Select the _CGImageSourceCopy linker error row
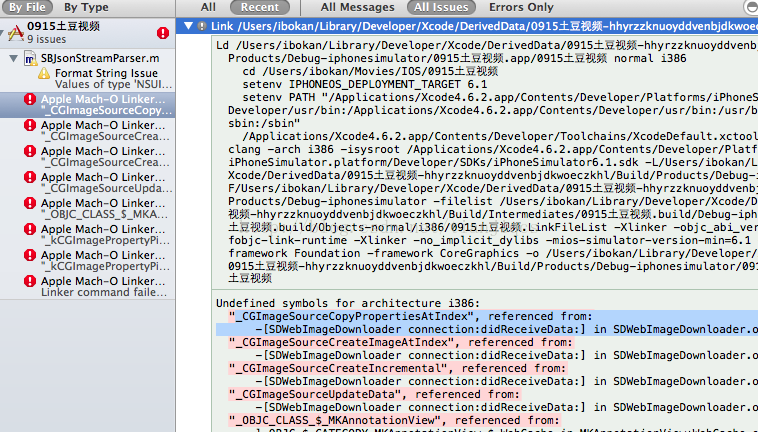758x432 pixels. [x=87, y=105]
